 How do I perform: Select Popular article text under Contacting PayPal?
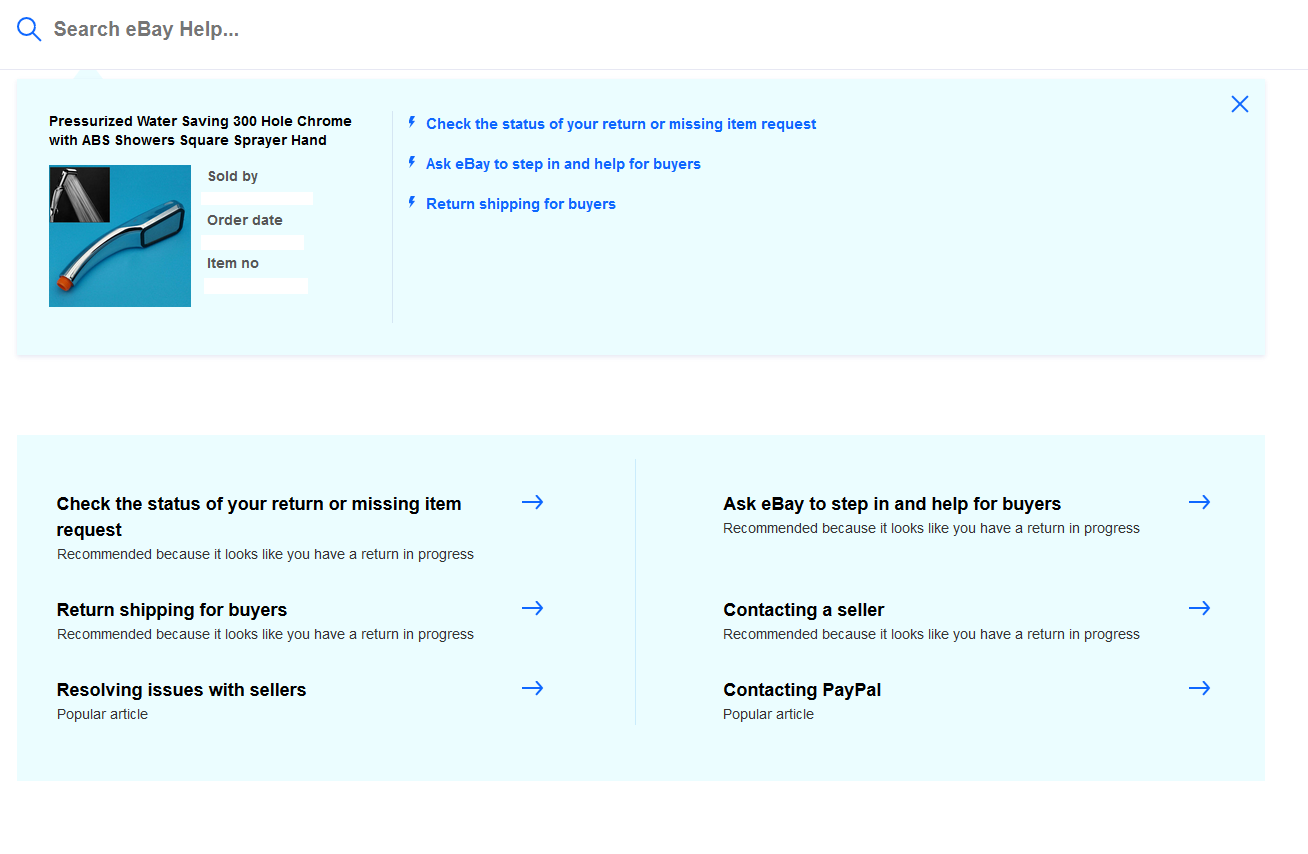(x=768, y=714)
